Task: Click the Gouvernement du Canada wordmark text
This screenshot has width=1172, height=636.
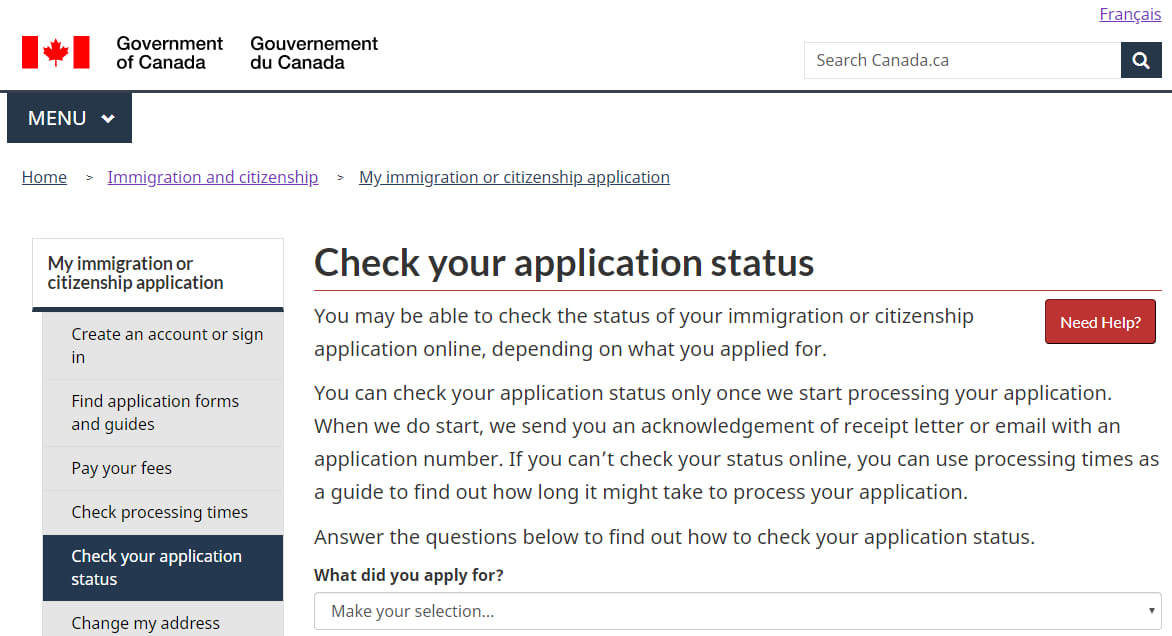Action: 314,53
